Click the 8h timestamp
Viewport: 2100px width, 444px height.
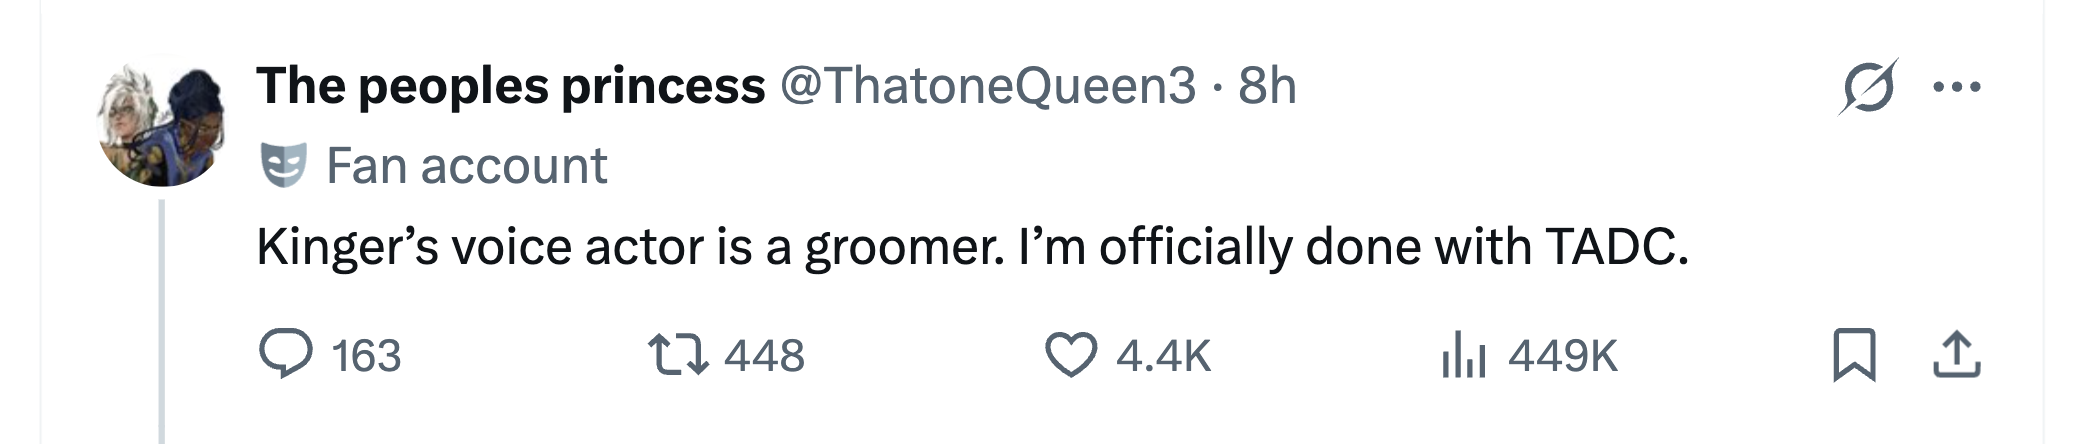point(1267,86)
